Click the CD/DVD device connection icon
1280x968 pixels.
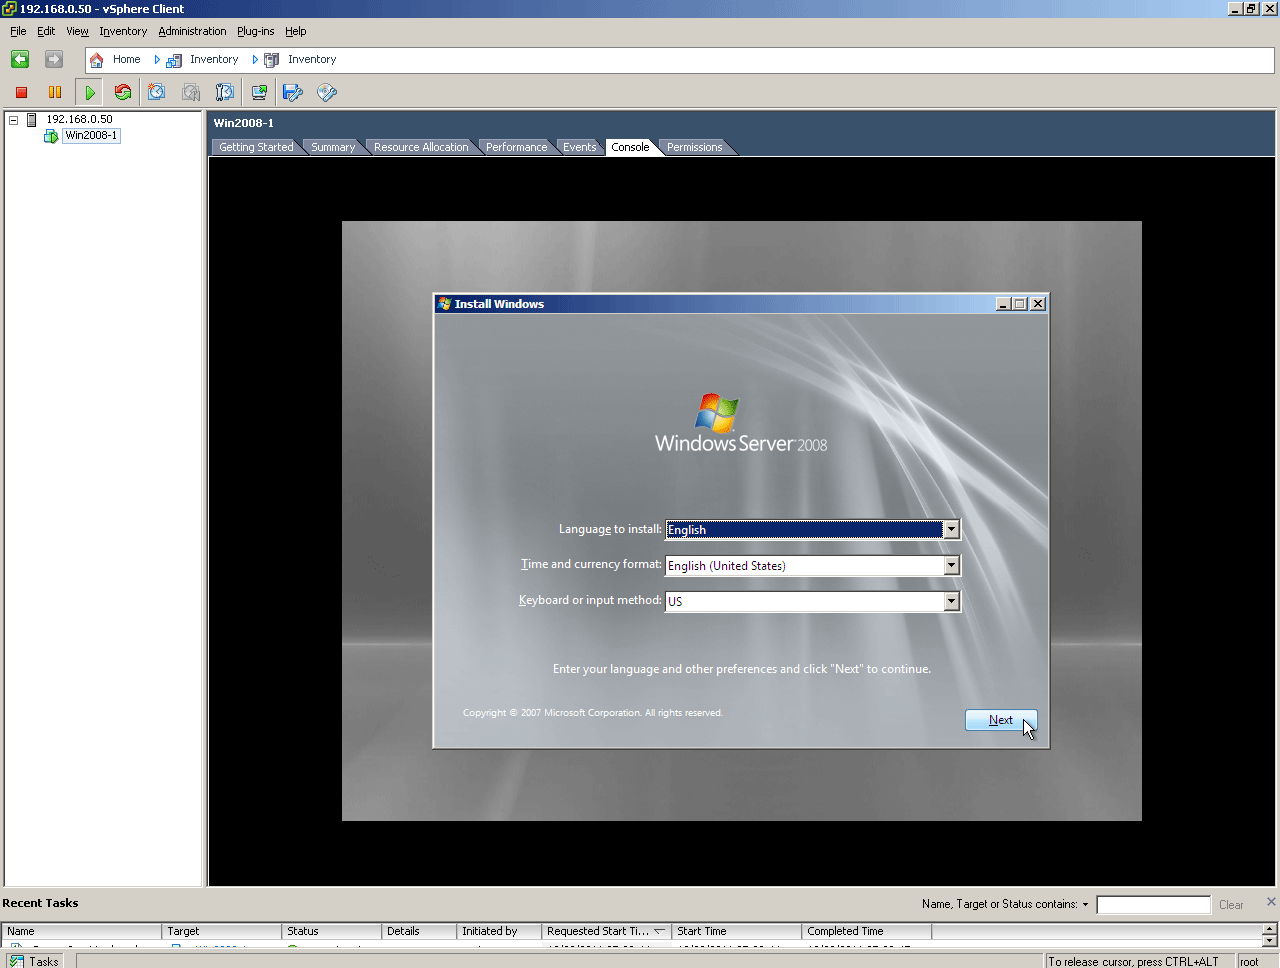coord(327,93)
